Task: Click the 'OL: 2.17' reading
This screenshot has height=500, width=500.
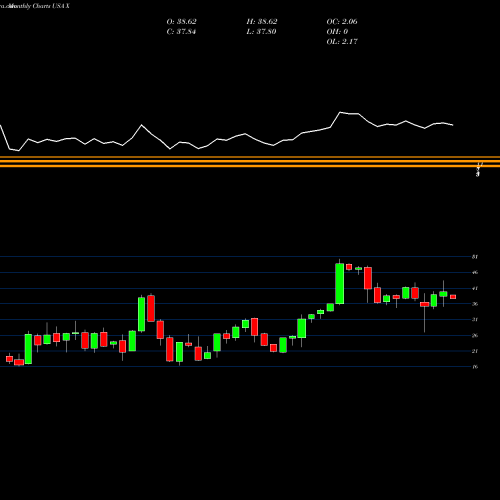Action: 342,42
